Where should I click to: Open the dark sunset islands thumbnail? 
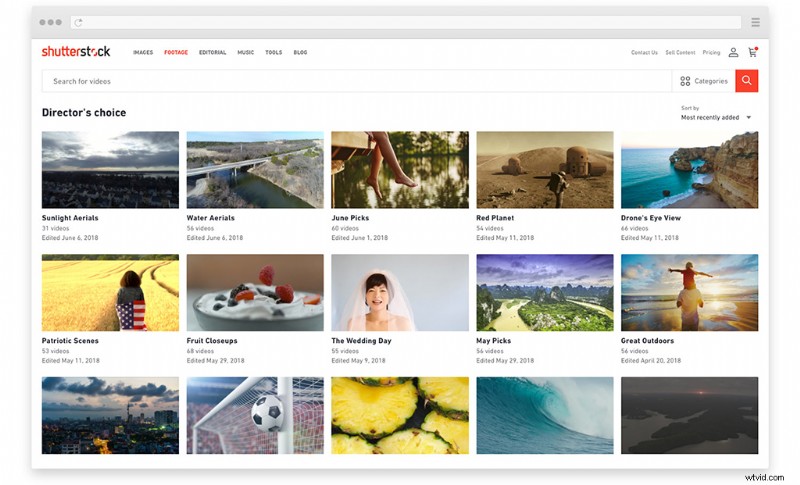[x=689, y=416]
